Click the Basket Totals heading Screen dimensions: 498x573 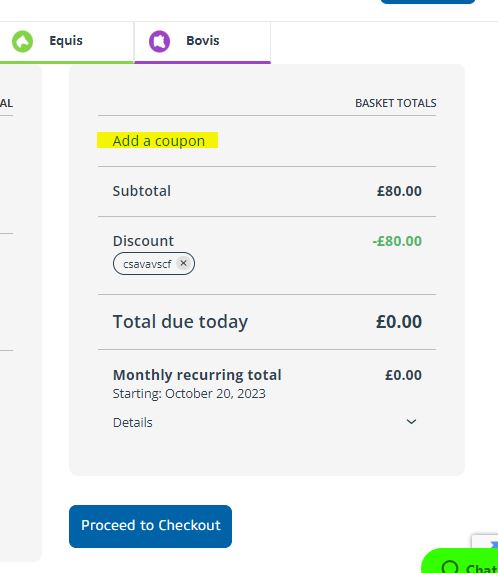(x=396, y=103)
